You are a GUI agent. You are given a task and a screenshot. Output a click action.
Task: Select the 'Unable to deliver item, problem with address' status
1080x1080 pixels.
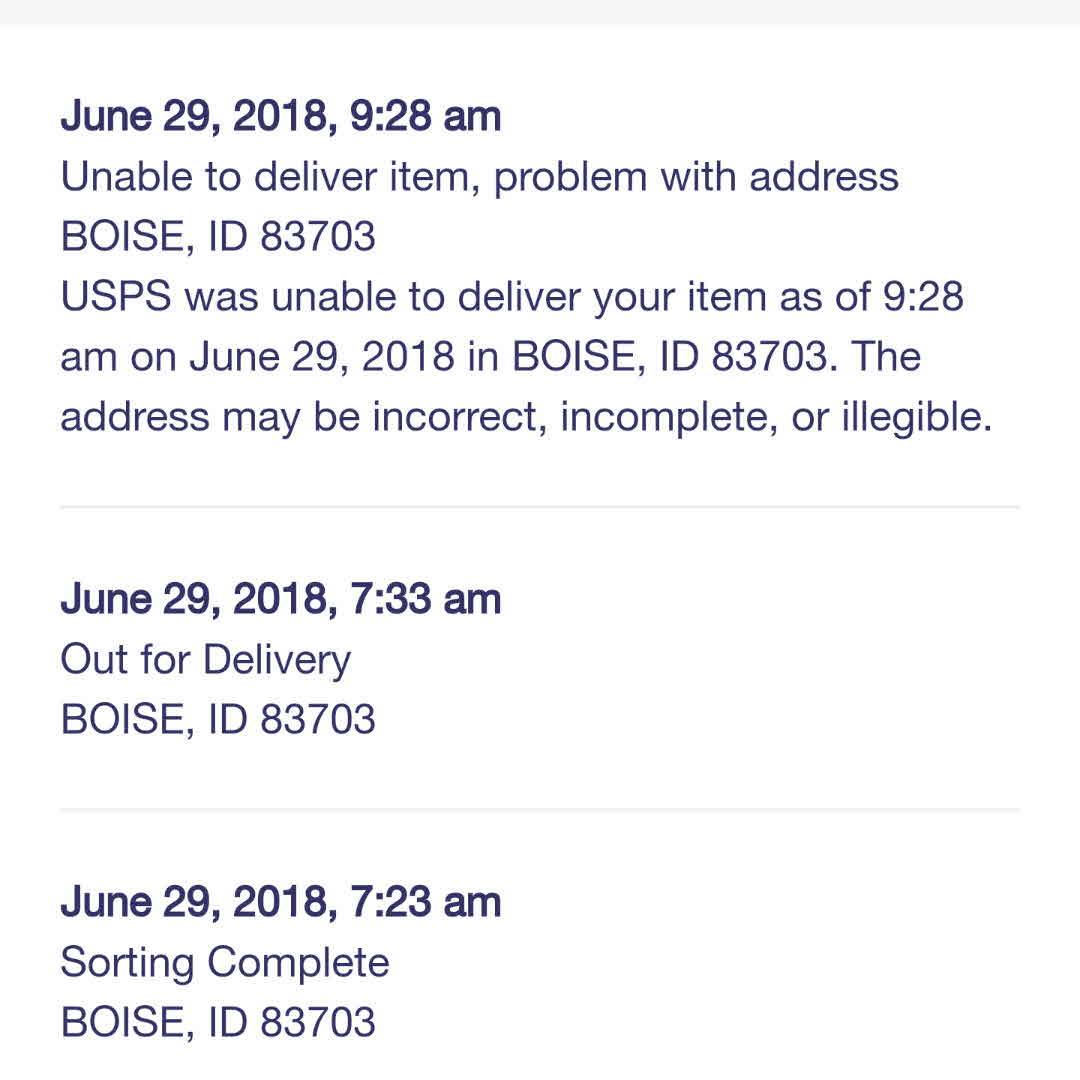[x=479, y=177]
